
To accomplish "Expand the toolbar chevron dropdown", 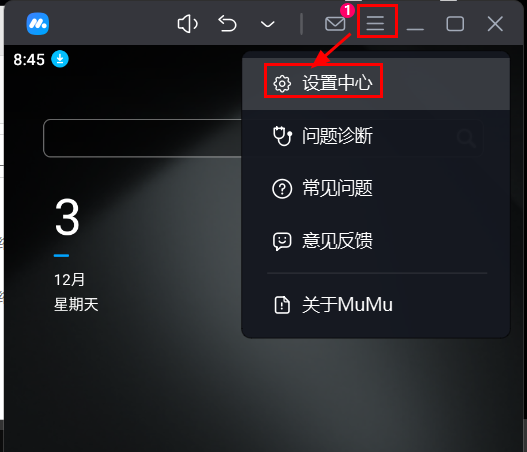I will [268, 24].
